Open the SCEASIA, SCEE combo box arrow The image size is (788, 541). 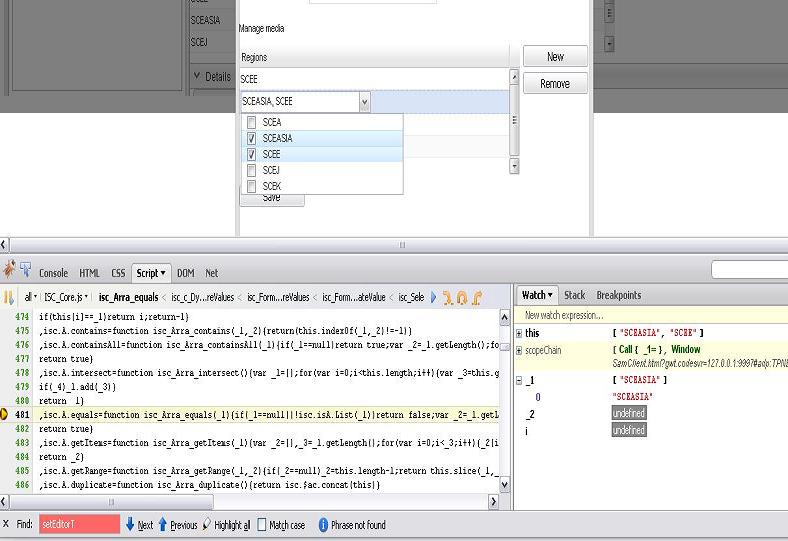point(364,101)
